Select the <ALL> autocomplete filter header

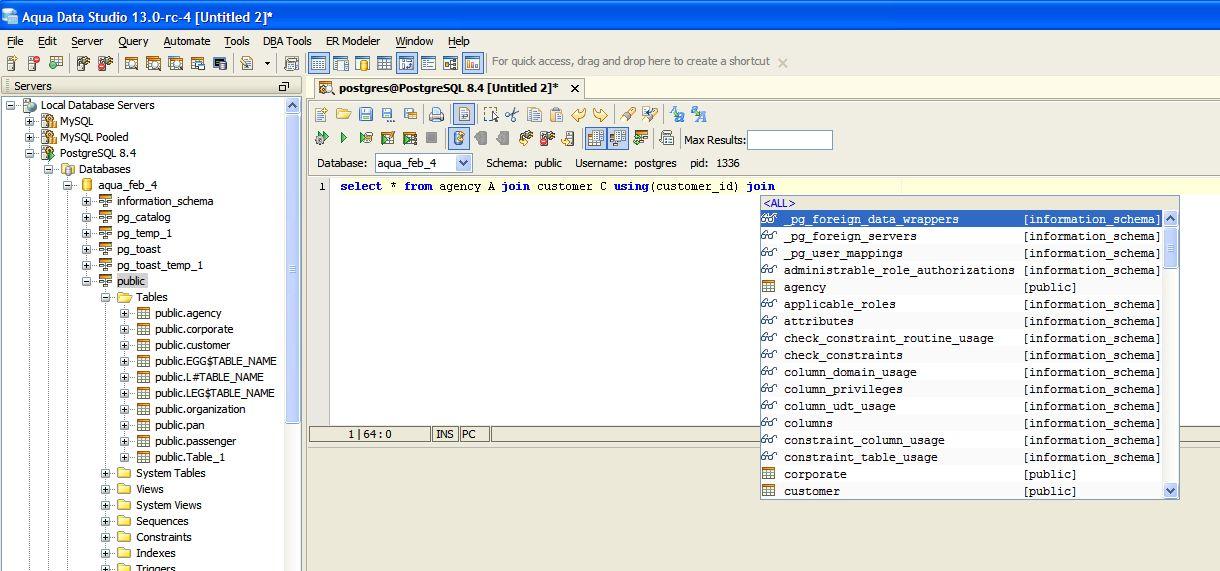pyautogui.click(x=779, y=203)
